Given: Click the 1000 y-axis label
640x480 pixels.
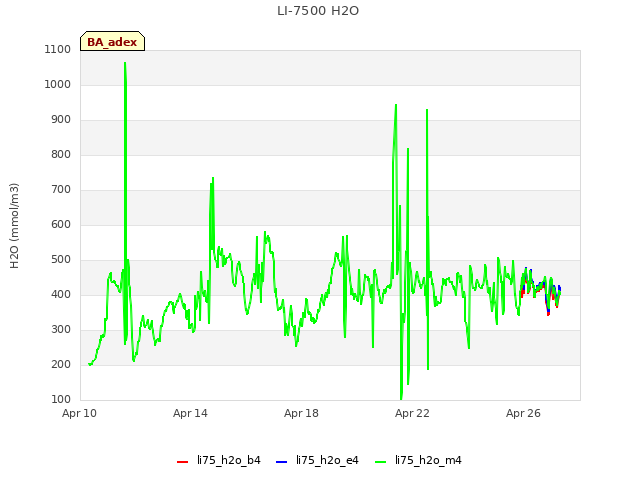Looking at the screenshot, I should pyautogui.click(x=58, y=84).
